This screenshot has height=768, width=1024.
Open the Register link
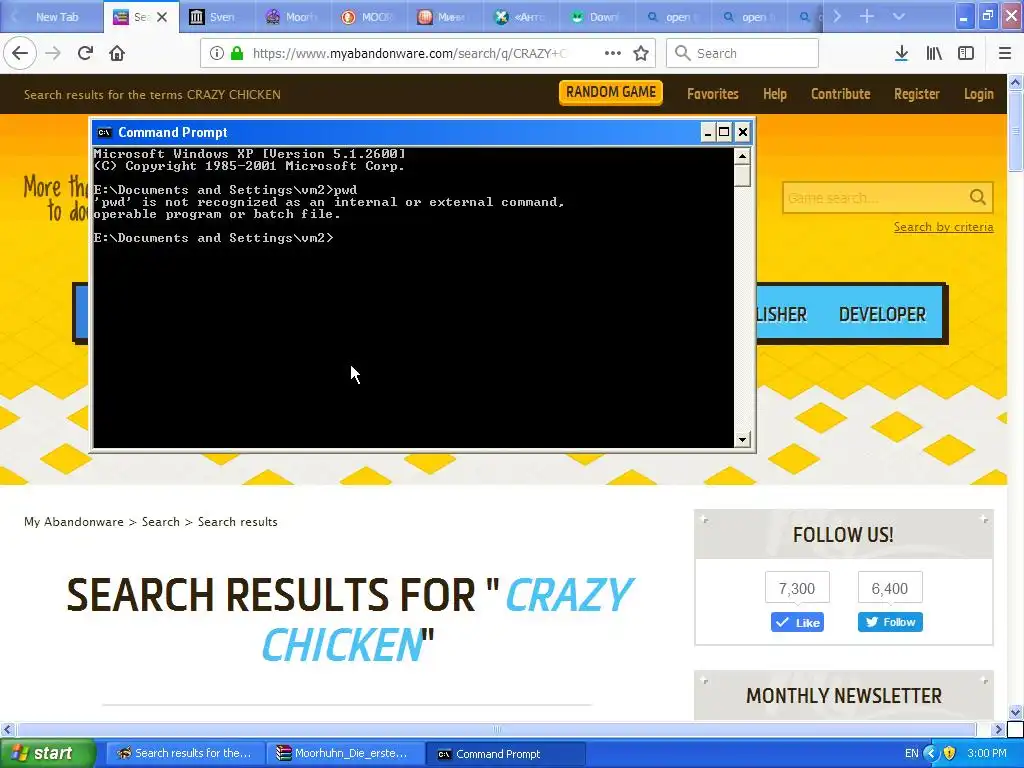917,94
